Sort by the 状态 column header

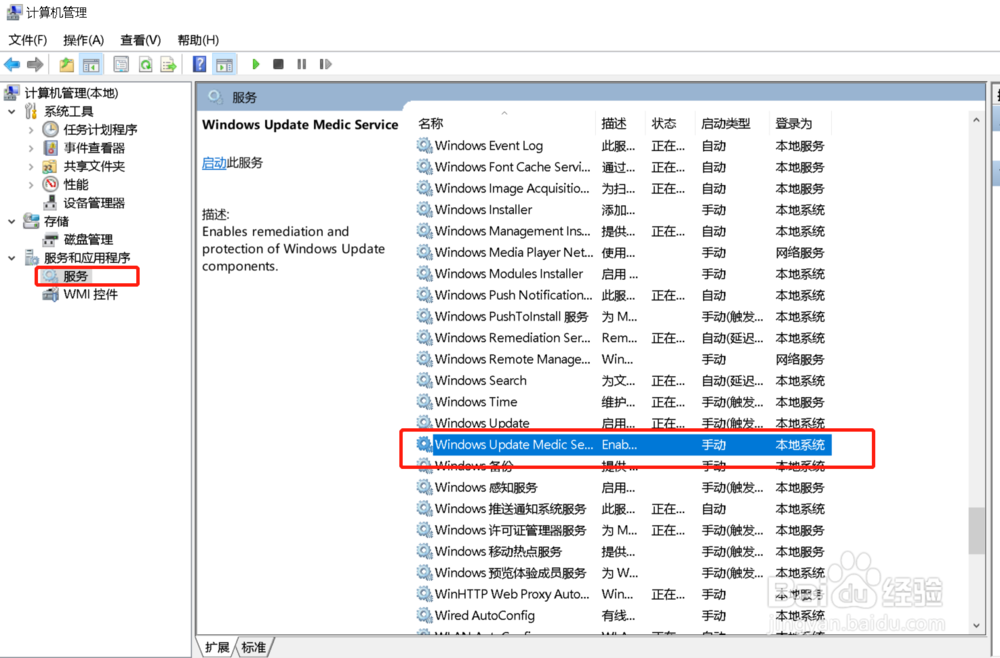(x=670, y=123)
